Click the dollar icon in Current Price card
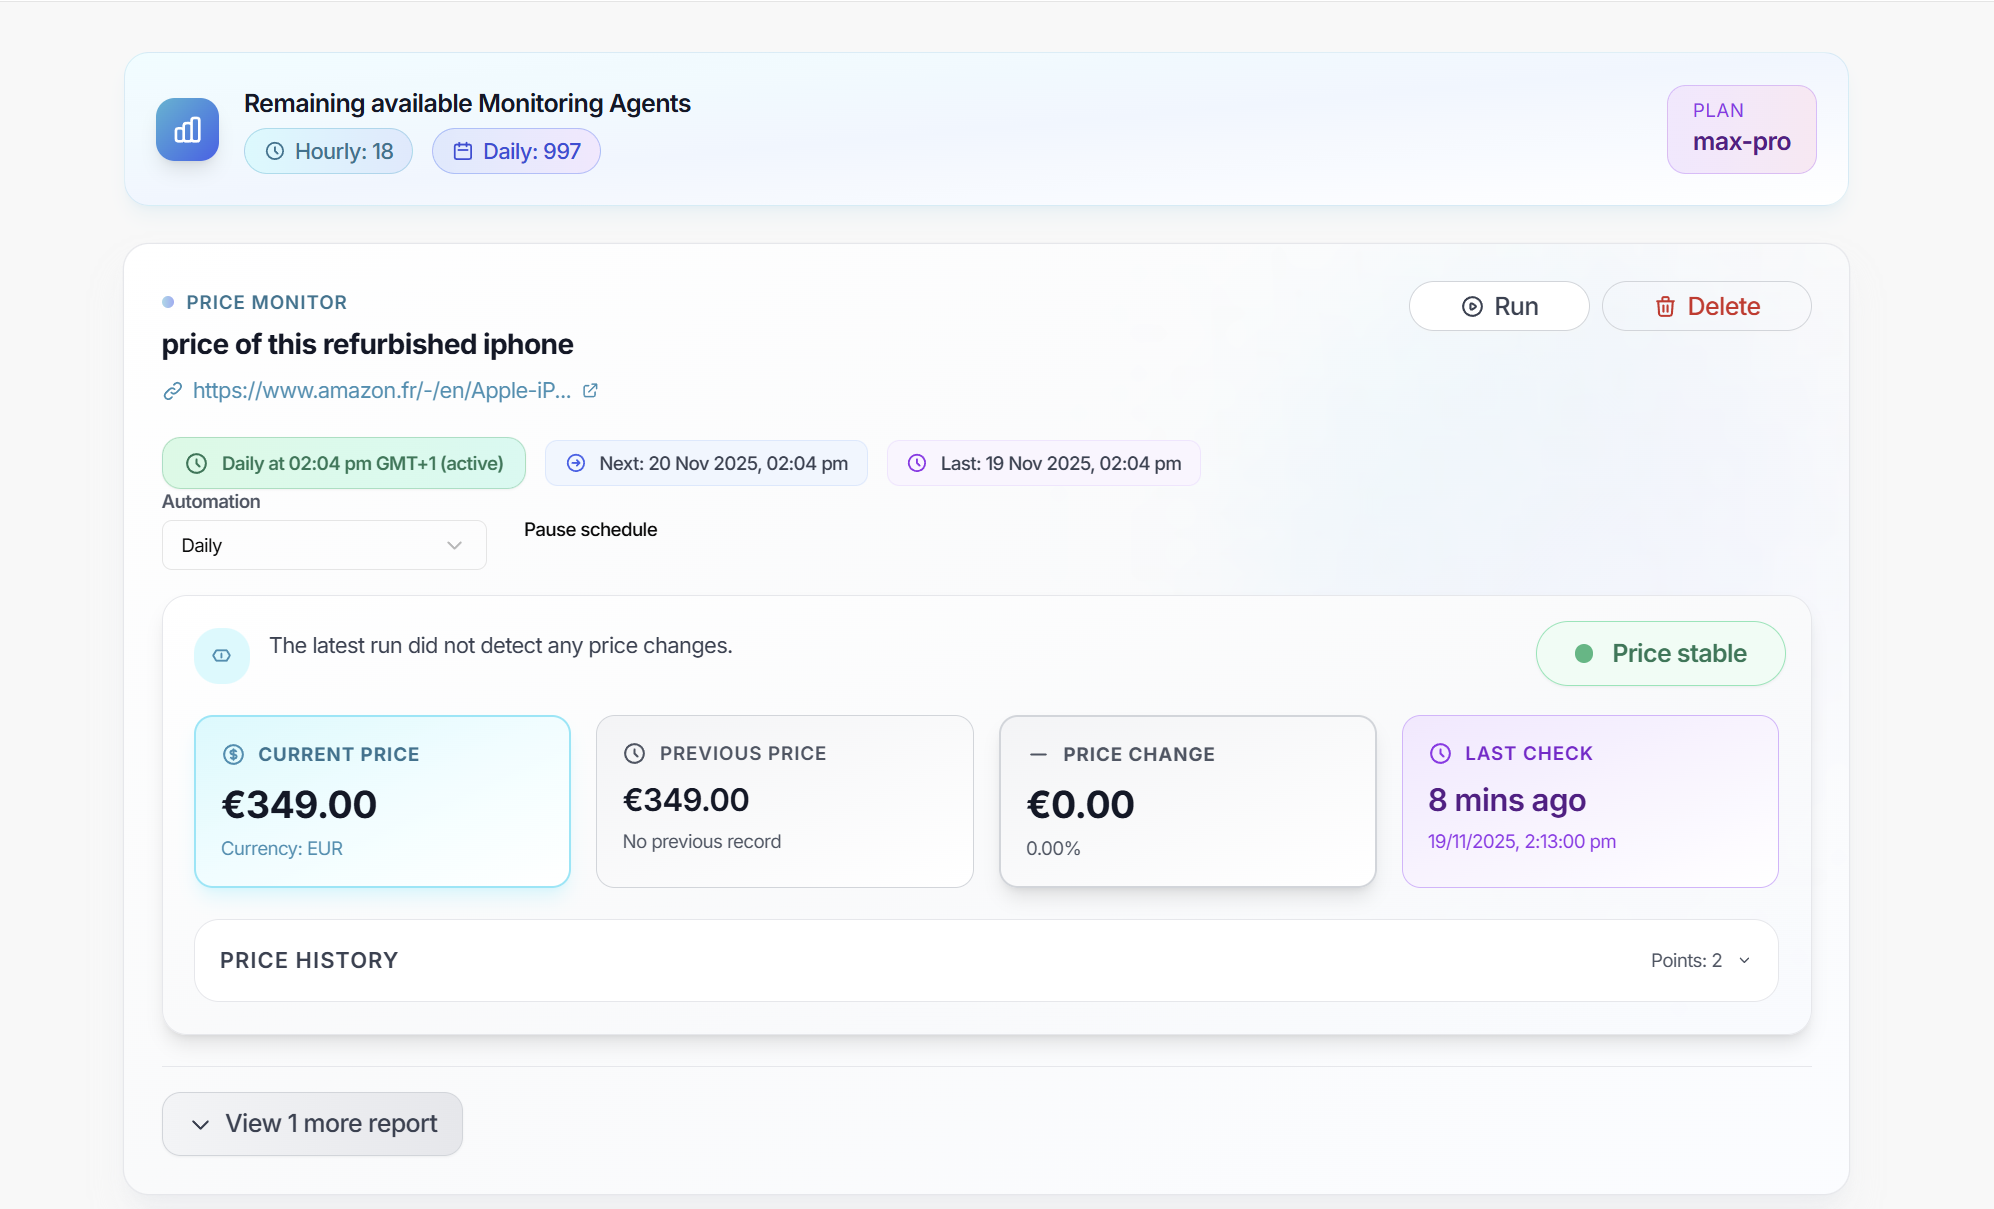Viewport: 1994px width, 1209px height. pyautogui.click(x=233, y=754)
